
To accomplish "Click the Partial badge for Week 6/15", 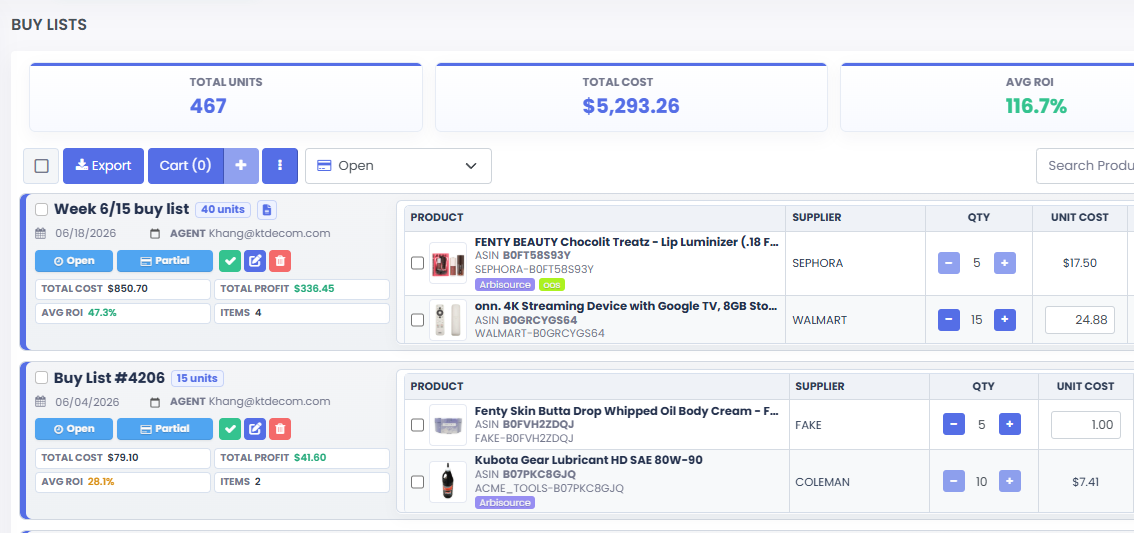I will [x=165, y=261].
